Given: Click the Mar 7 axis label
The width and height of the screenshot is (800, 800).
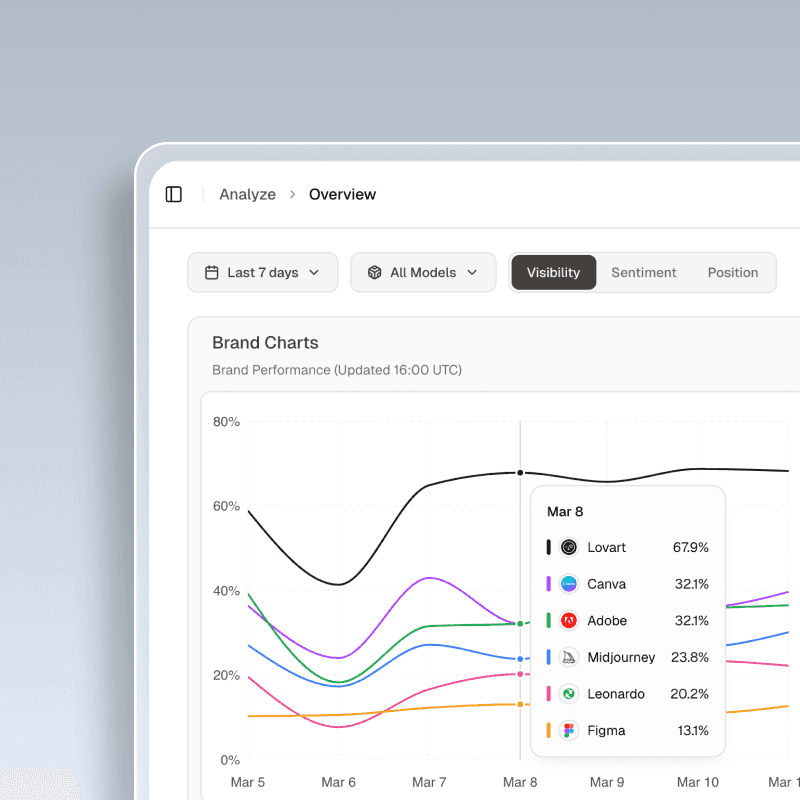Looking at the screenshot, I should coord(429,782).
